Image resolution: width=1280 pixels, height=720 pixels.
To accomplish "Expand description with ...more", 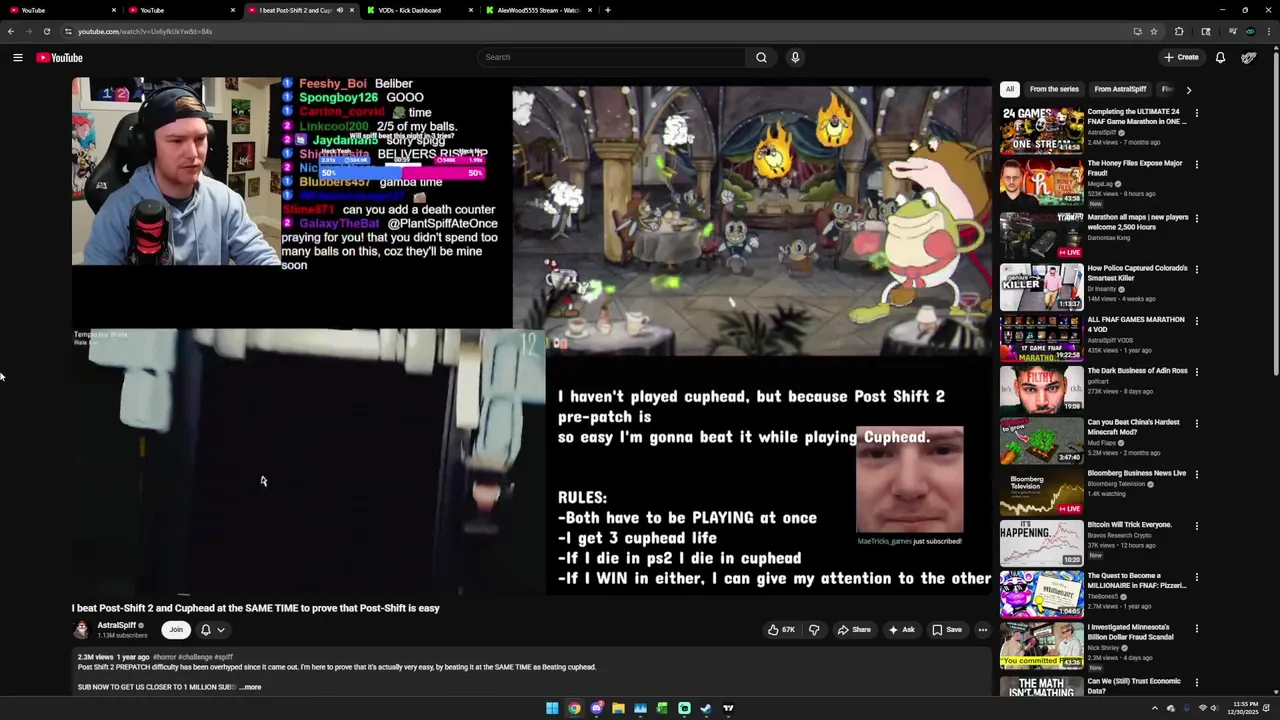I will (251, 687).
